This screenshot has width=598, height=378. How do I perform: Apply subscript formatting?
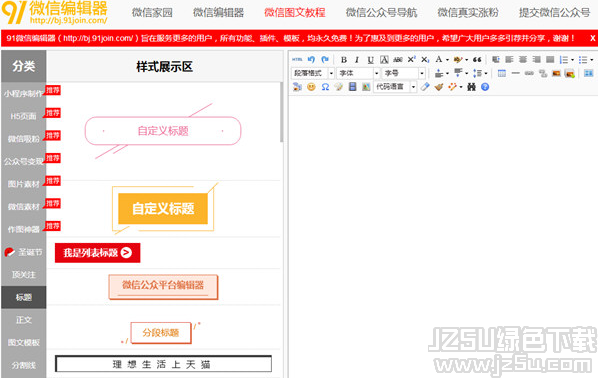[425, 60]
